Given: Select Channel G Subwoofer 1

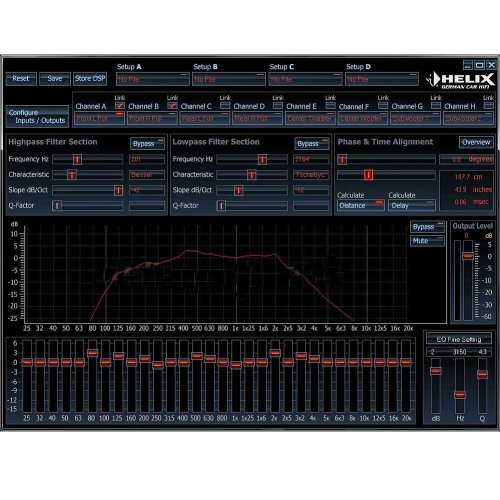Looking at the screenshot, I should coord(415,119).
